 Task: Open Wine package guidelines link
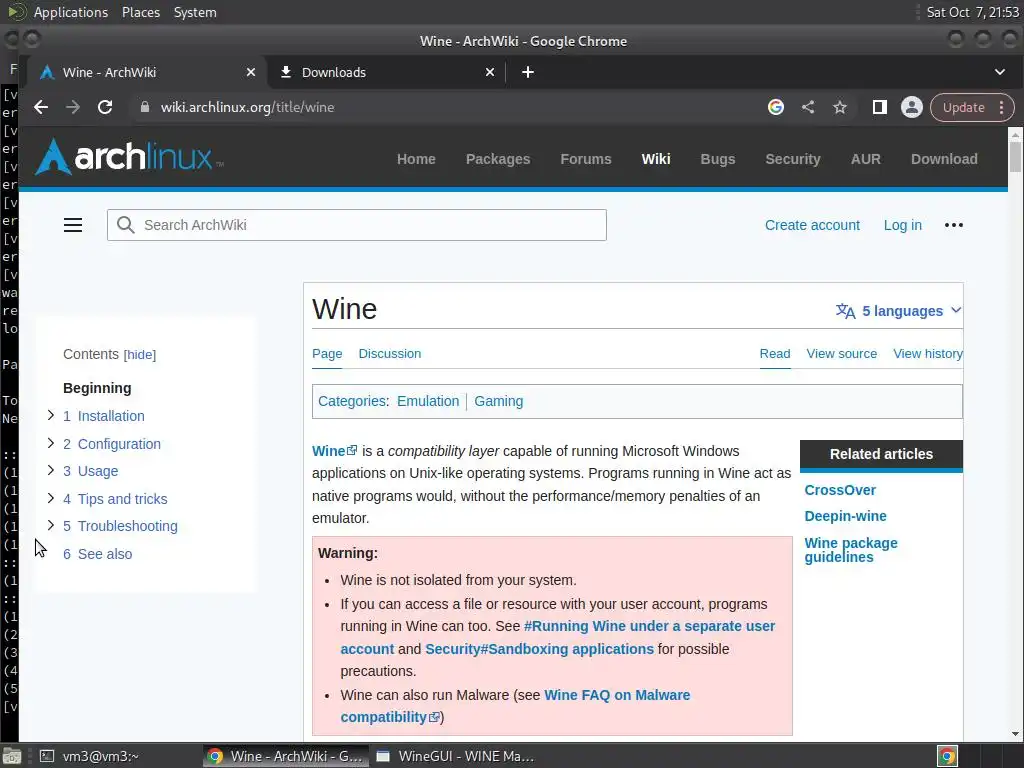point(850,551)
